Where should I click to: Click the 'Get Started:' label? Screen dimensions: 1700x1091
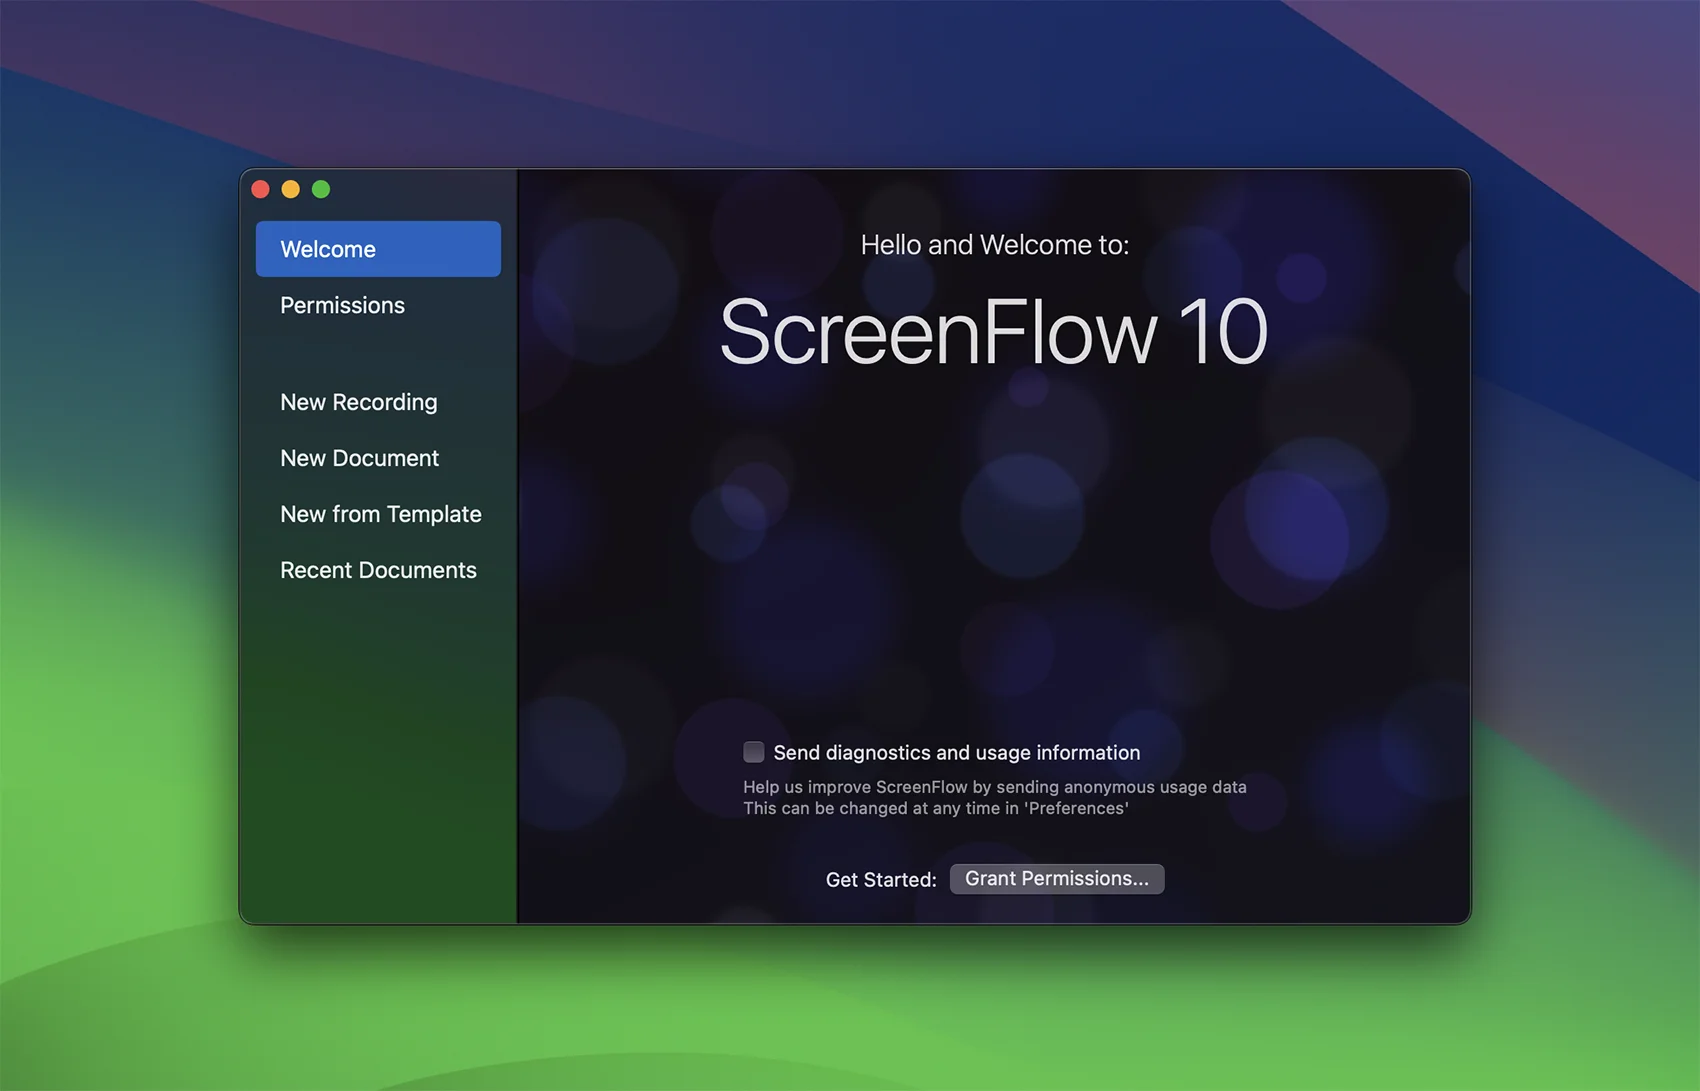coord(881,880)
